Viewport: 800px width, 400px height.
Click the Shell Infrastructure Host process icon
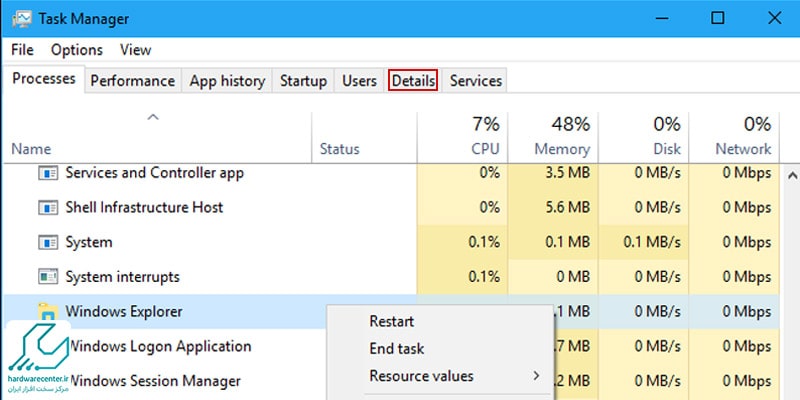[x=48, y=208]
